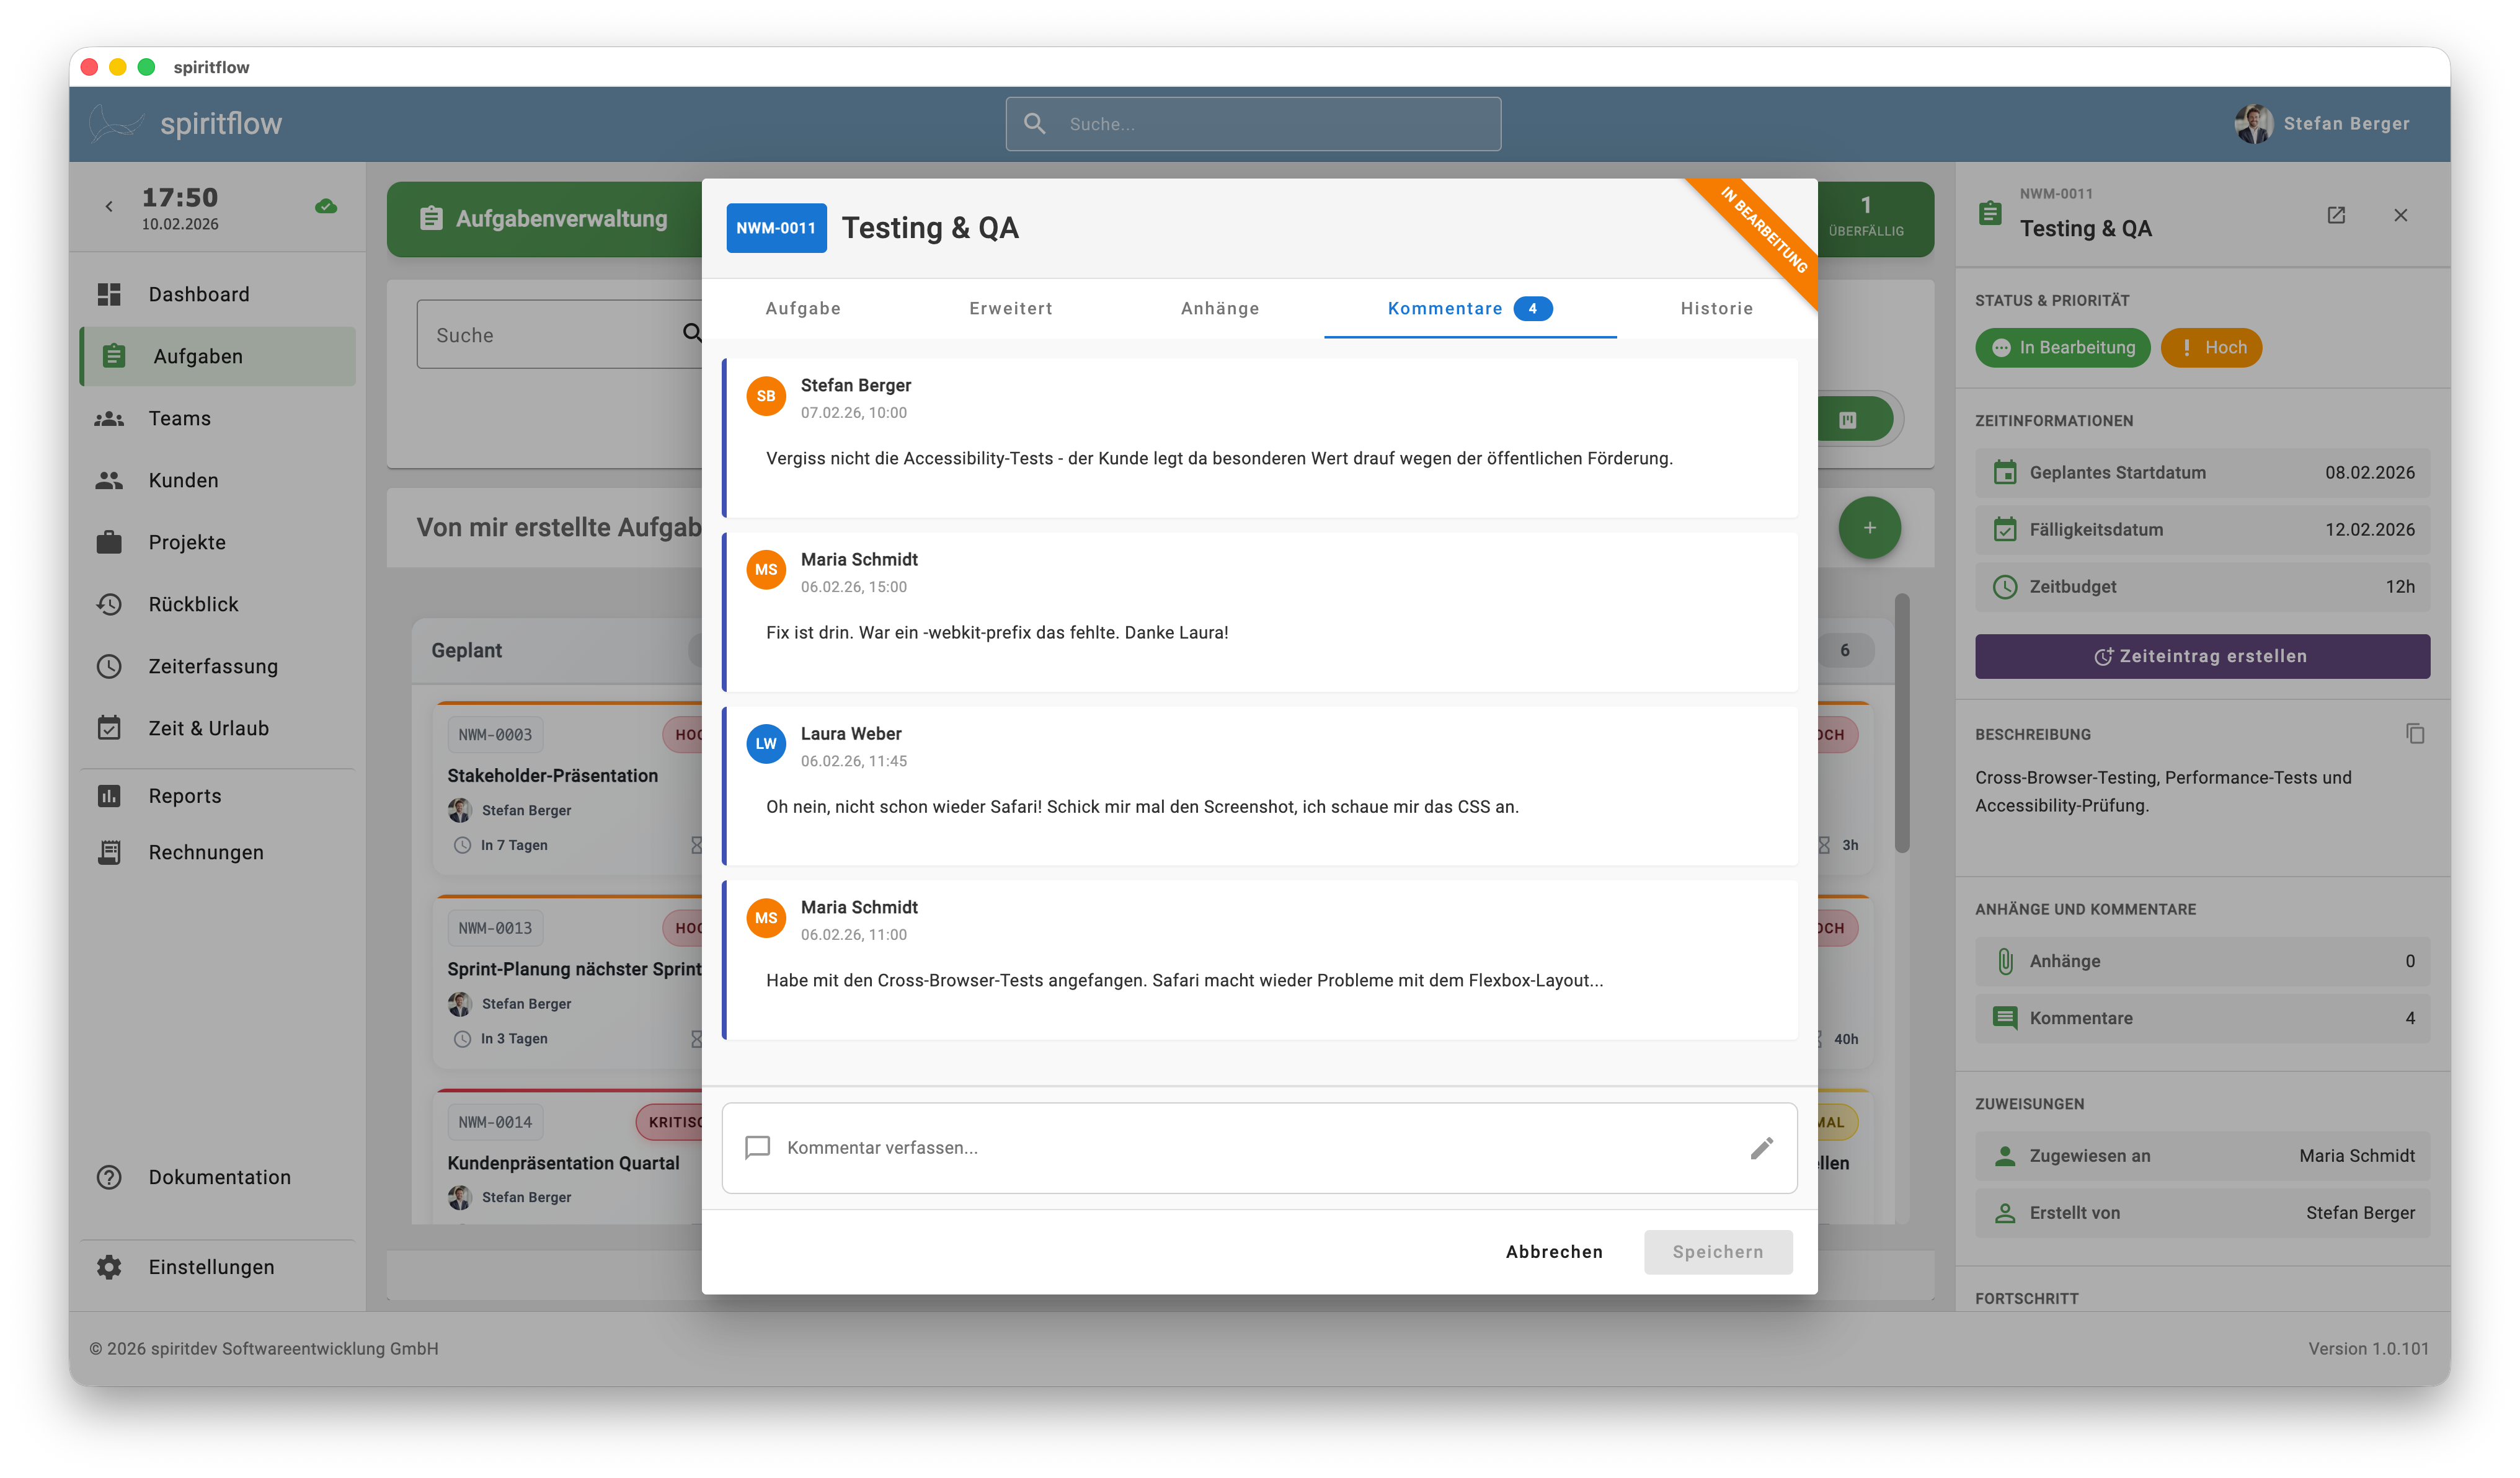2520x1478 pixels.
Task: Click the Hoch priority chip
Action: 2211,348
